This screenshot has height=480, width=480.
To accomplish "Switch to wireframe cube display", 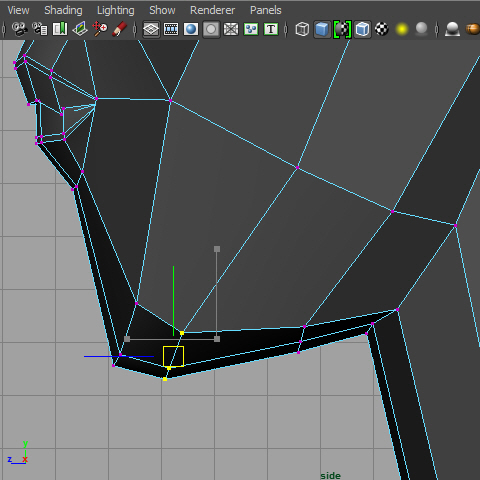I will pyautogui.click(x=302, y=29).
